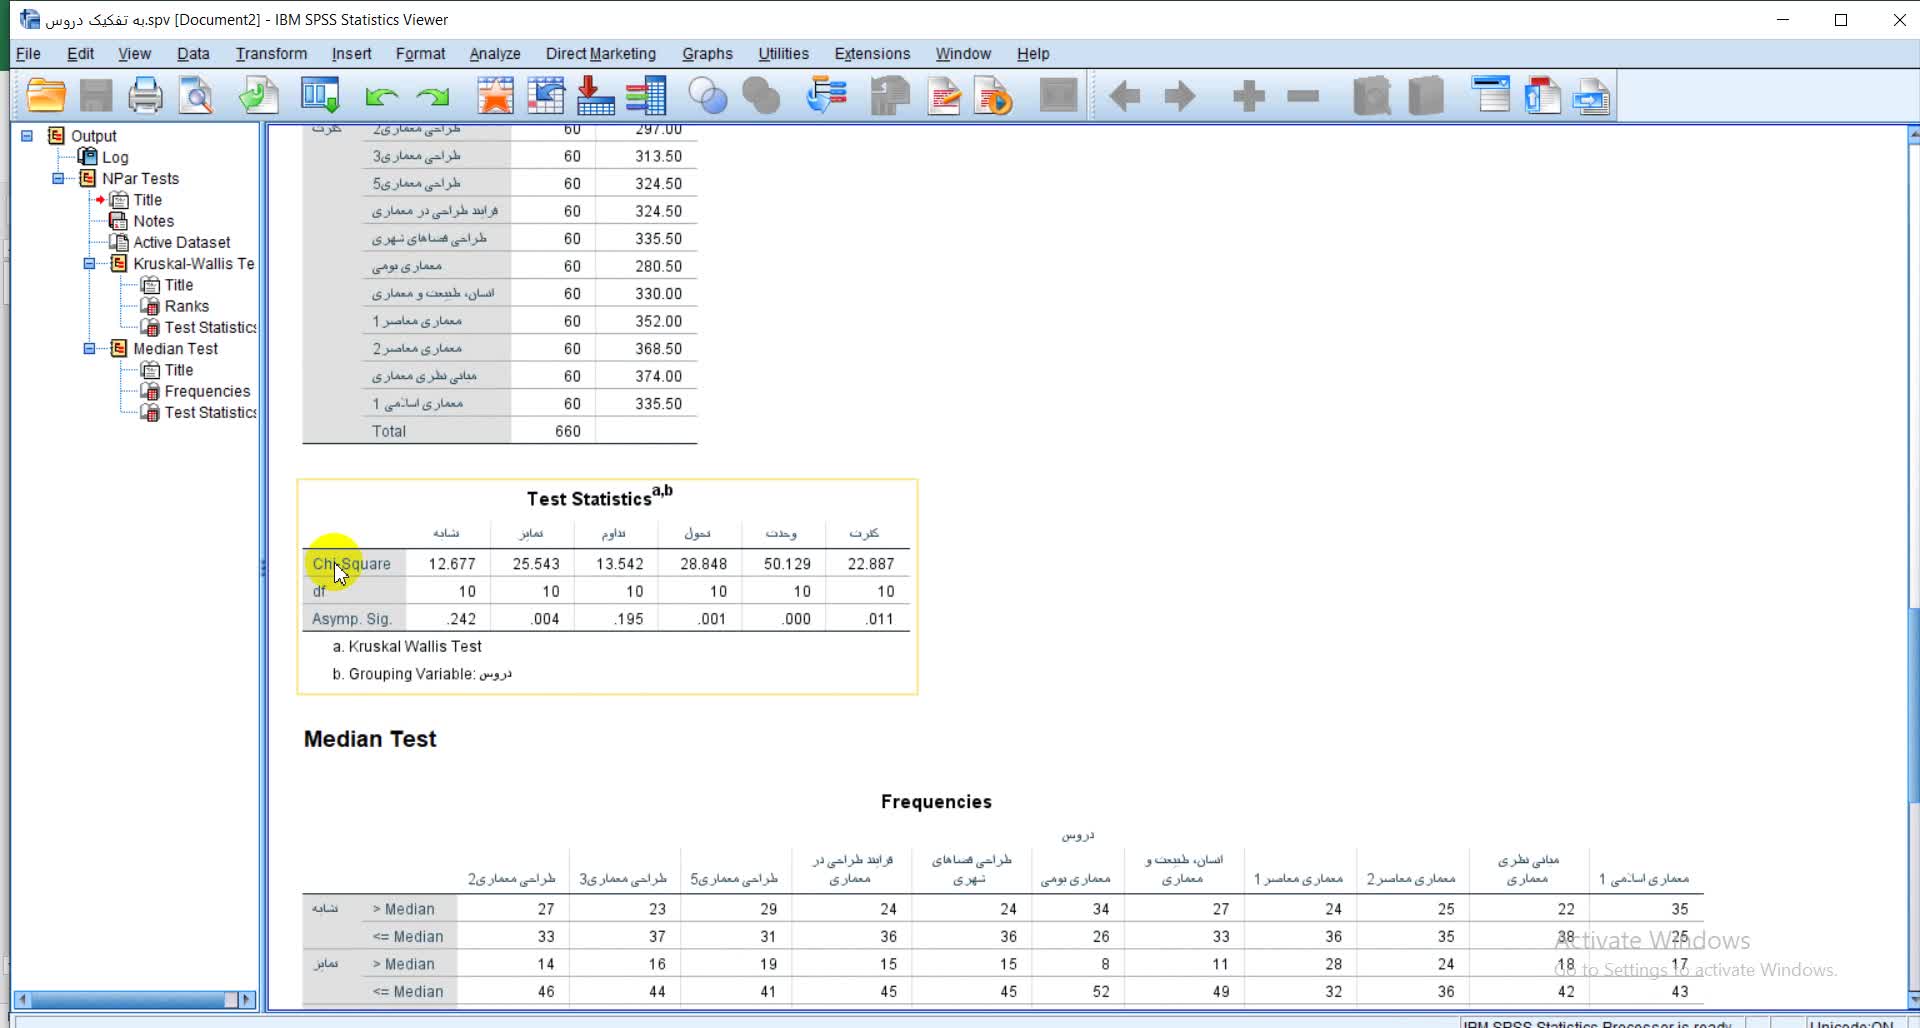Click the Go to Data star icon
This screenshot has width=1920, height=1028.
click(x=495, y=96)
